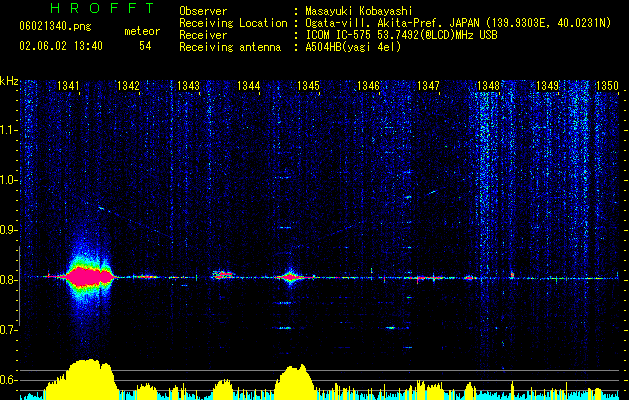
Task: Click the kHz axis unit label
Action: (9, 81)
